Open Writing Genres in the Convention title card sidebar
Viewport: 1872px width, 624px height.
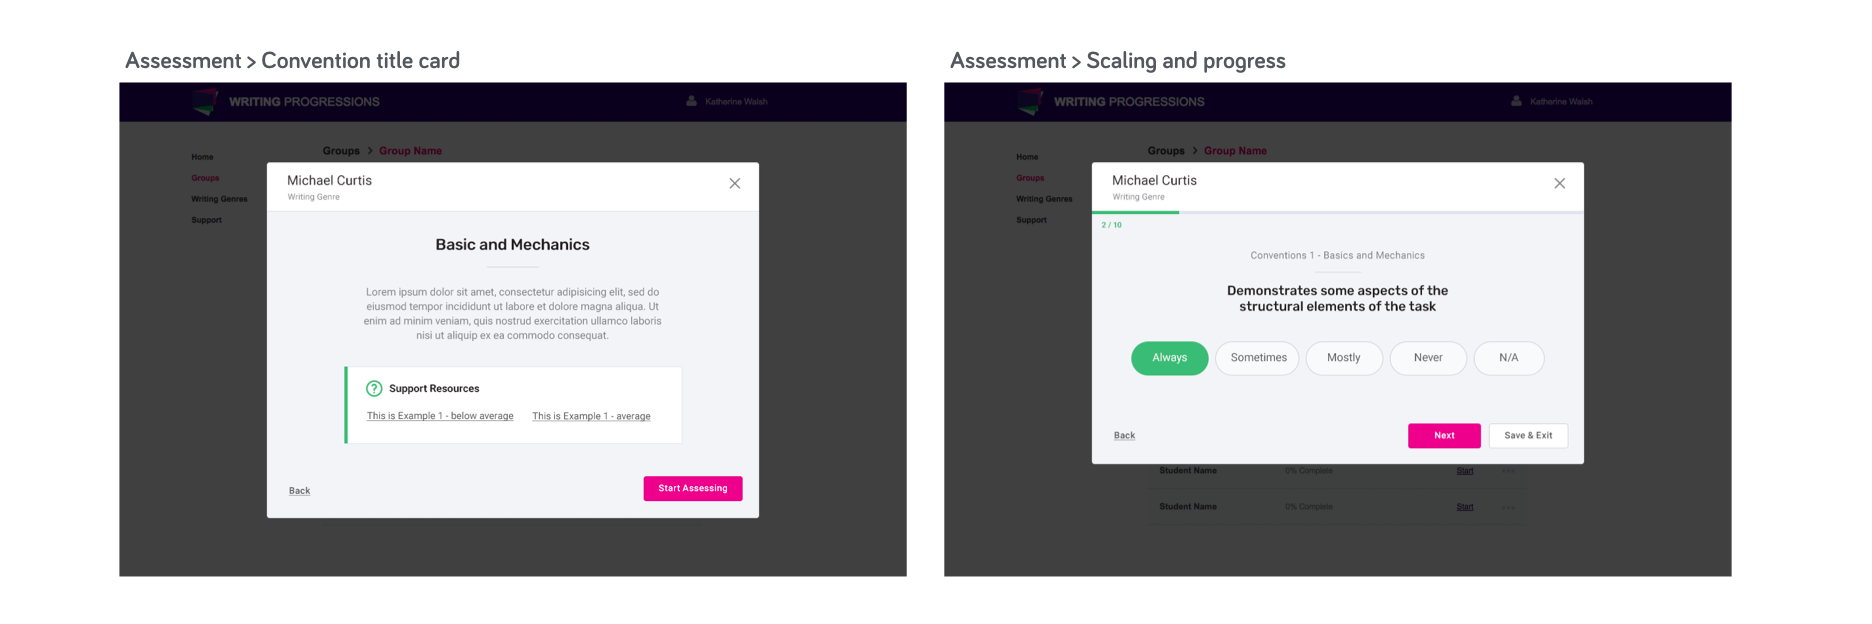pos(219,199)
